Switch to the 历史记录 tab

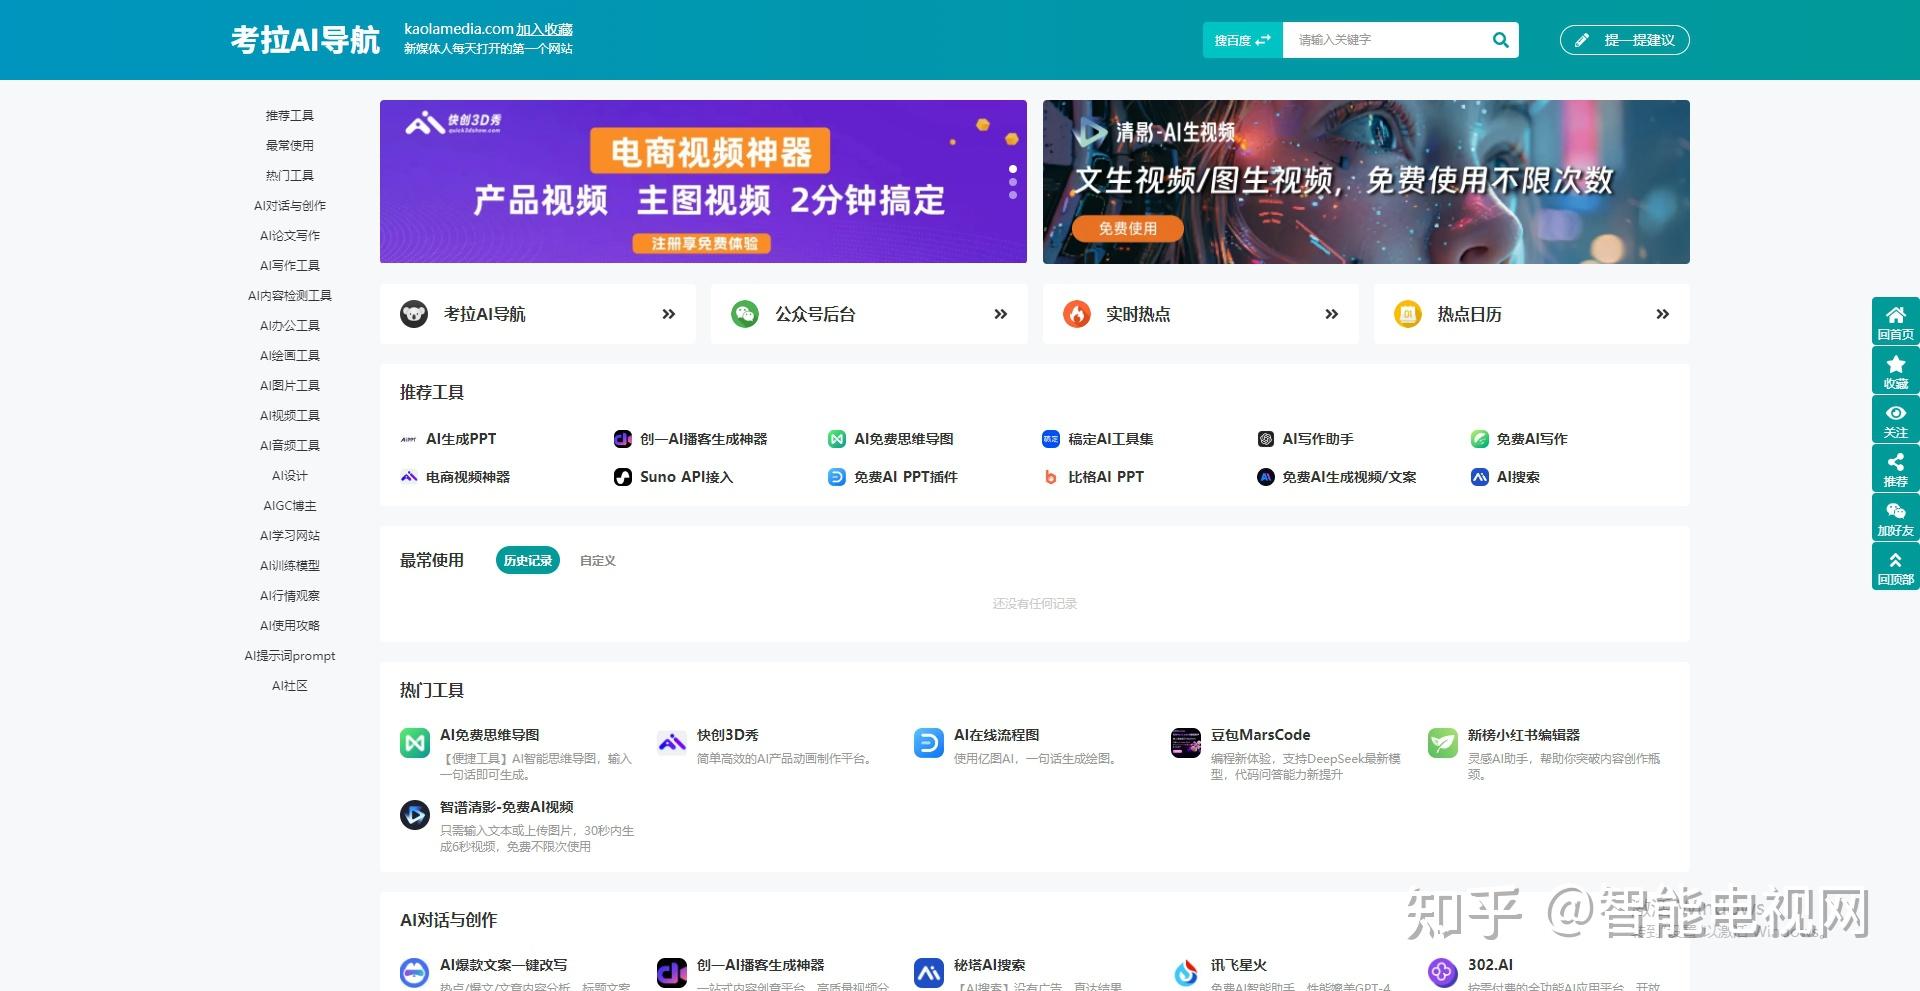[528, 560]
